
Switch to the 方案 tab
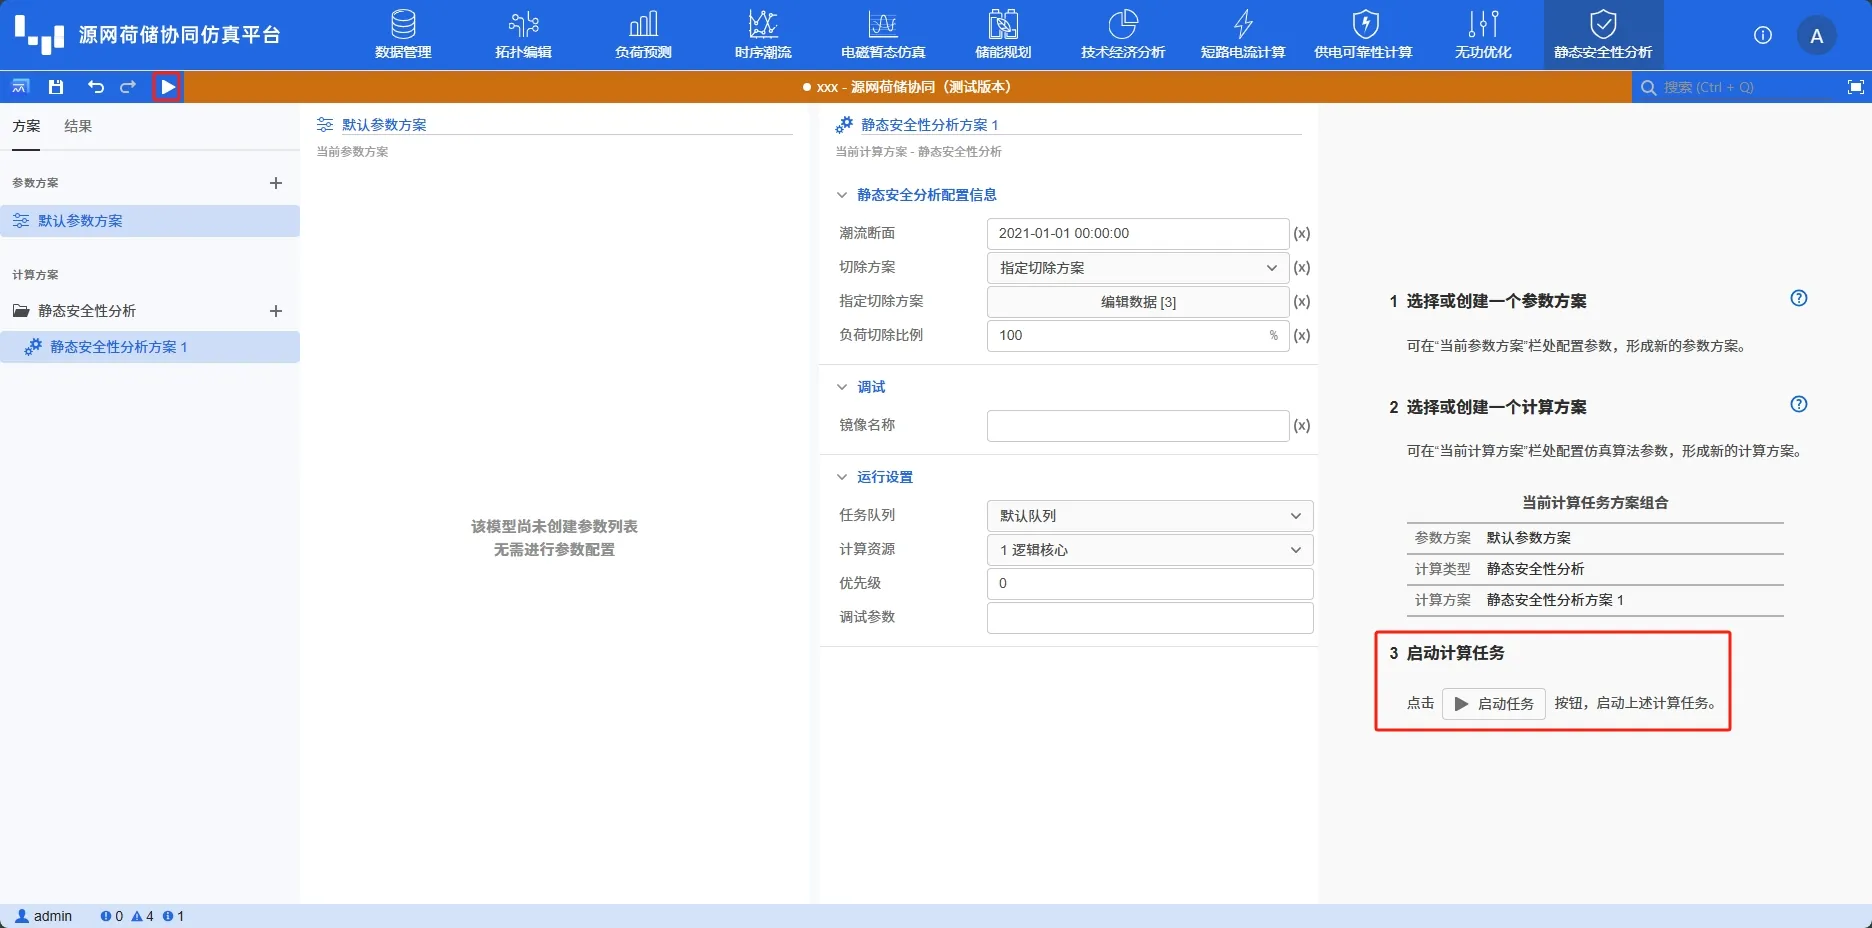(x=26, y=126)
